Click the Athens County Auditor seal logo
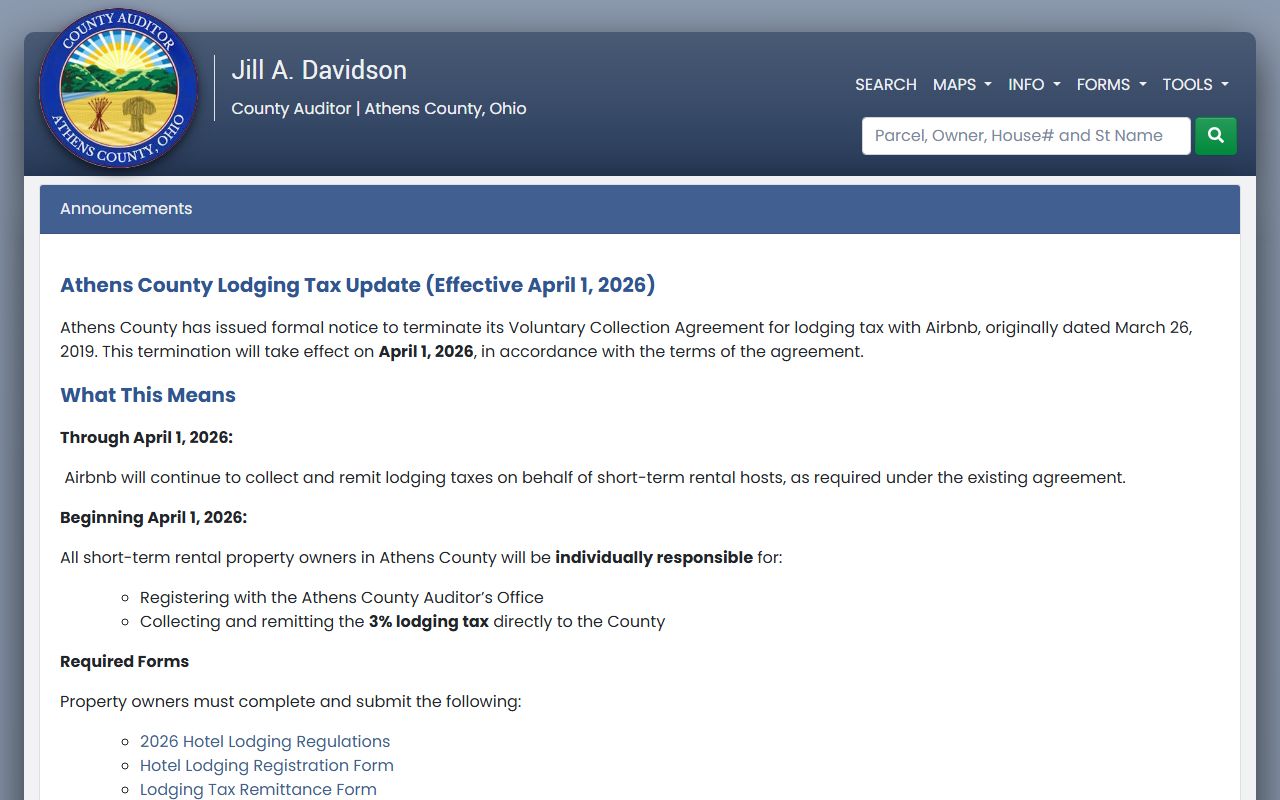This screenshot has height=800, width=1280. [119, 88]
